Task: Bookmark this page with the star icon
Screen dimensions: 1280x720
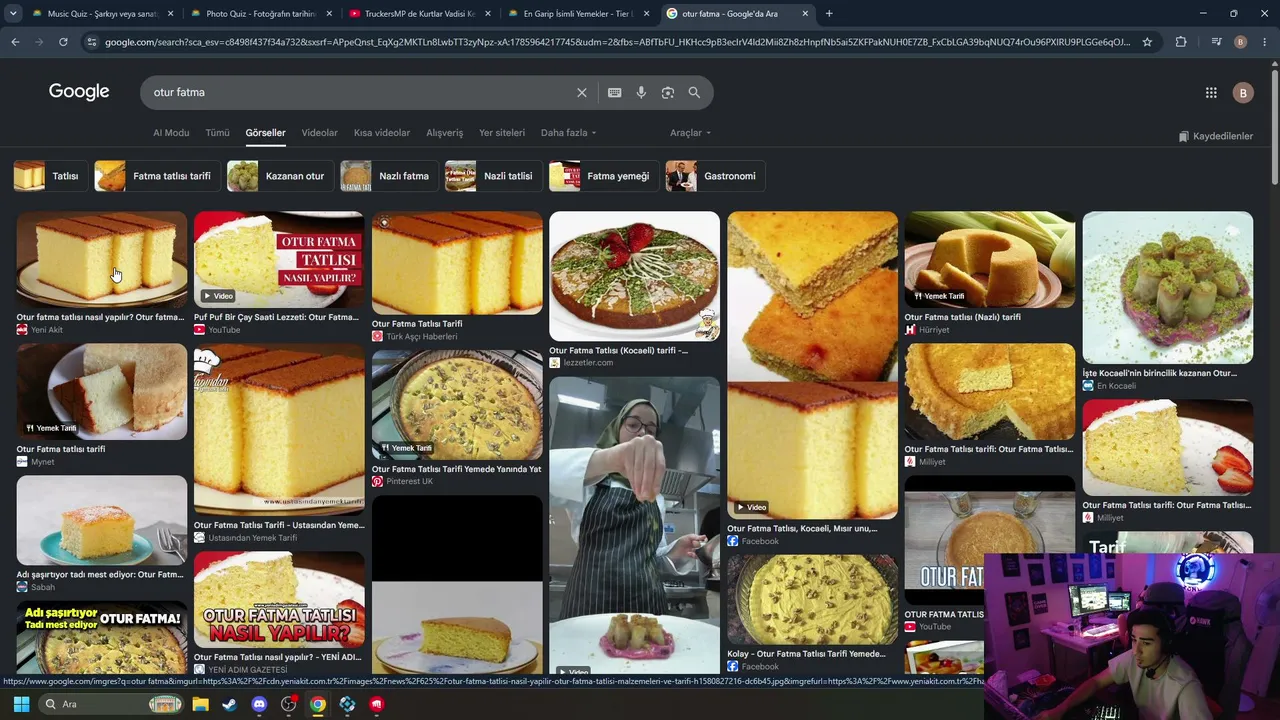Action: [1147, 42]
